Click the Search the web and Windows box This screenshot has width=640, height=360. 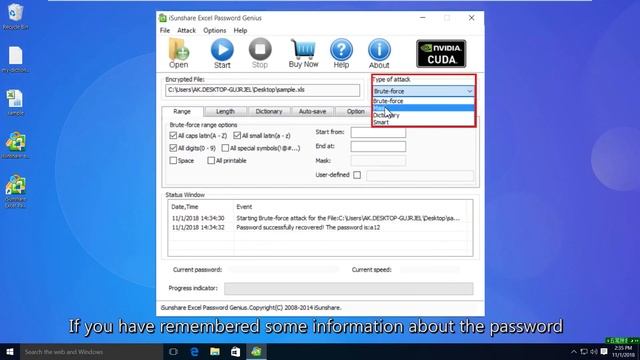91,351
